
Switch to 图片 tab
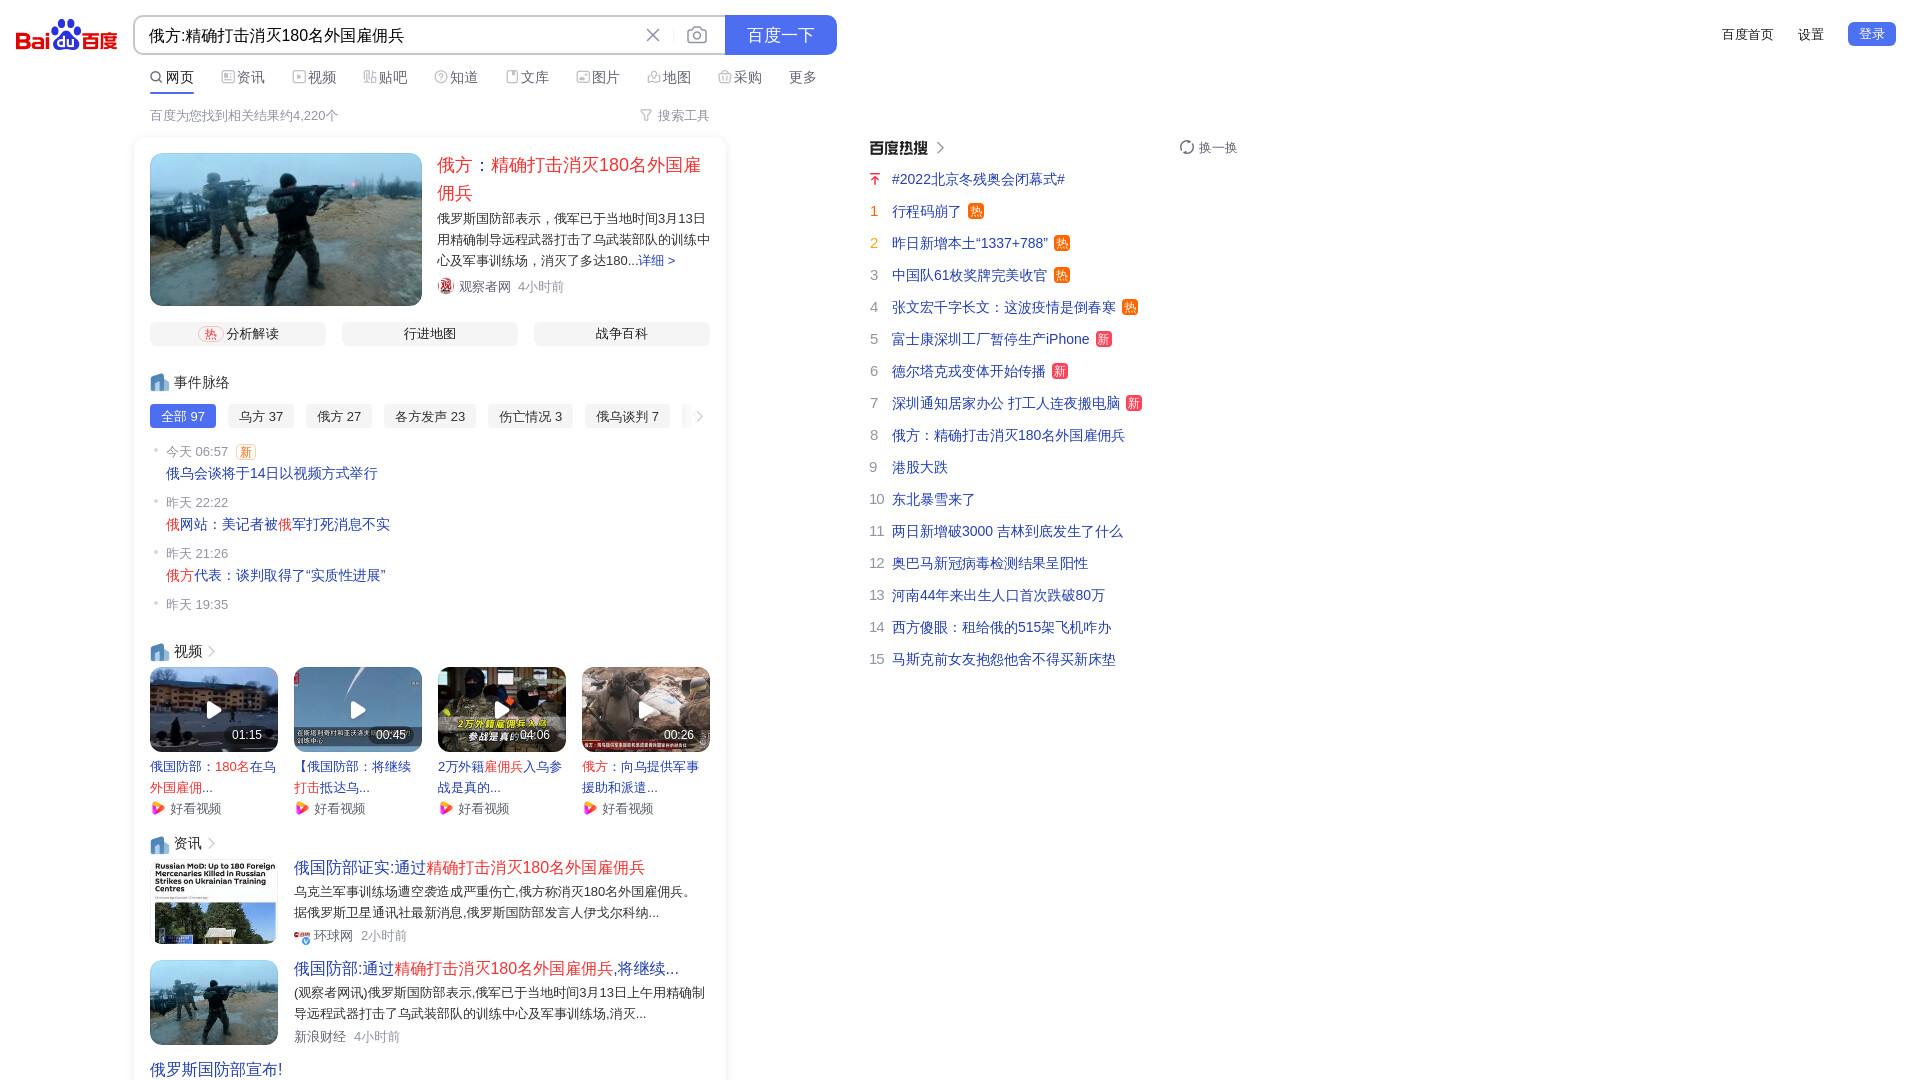[x=598, y=77]
